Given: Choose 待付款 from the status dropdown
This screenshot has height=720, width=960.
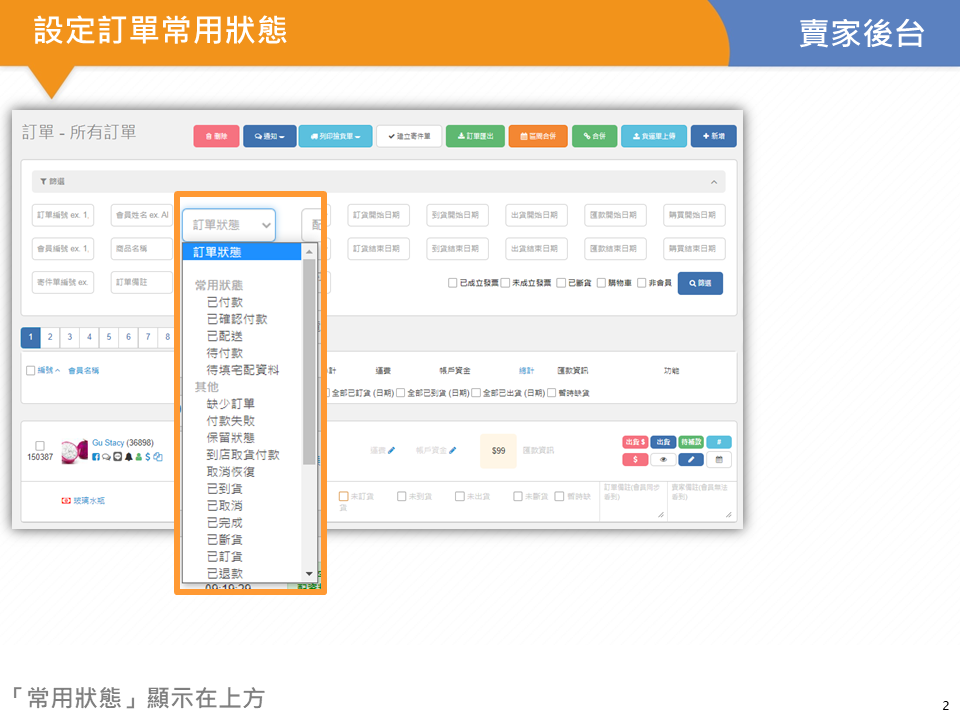Looking at the screenshot, I should point(224,353).
